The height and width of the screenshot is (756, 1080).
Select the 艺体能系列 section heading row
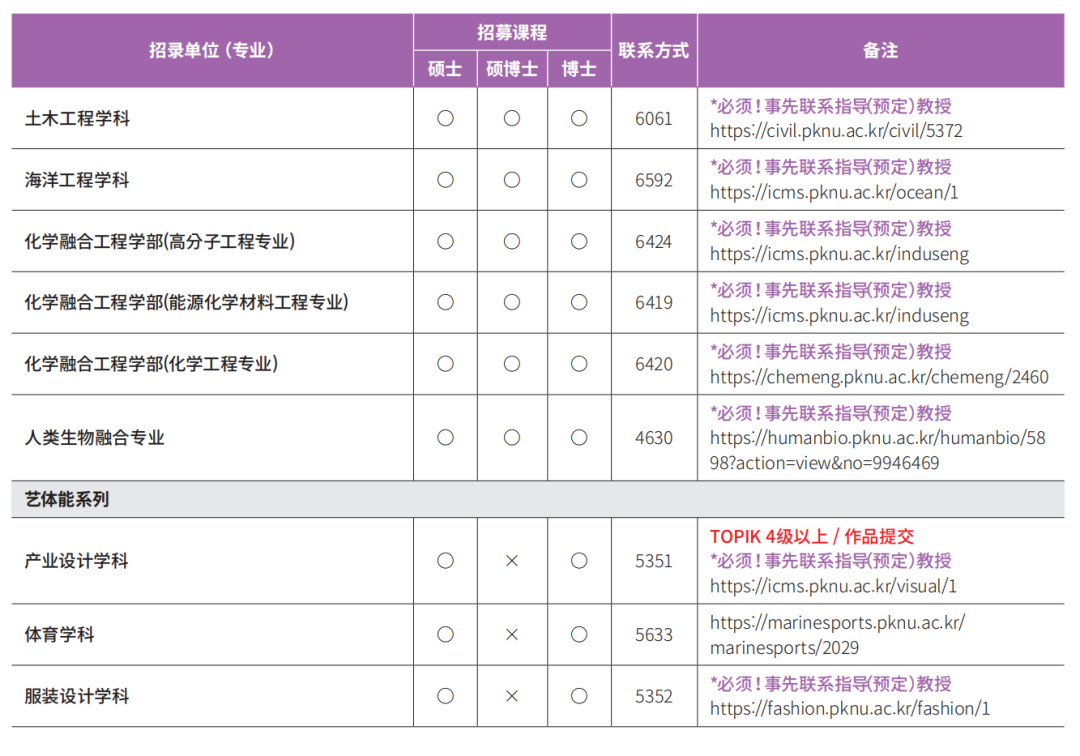tap(67, 499)
